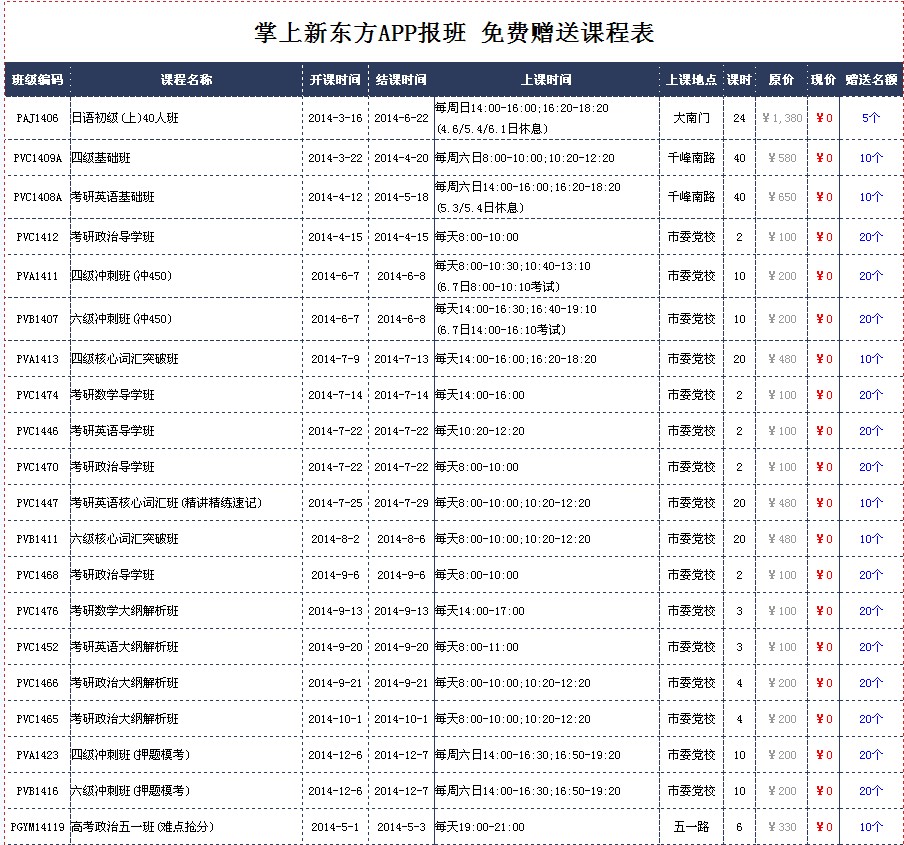Click the 原价 column header

pyautogui.click(x=781, y=80)
